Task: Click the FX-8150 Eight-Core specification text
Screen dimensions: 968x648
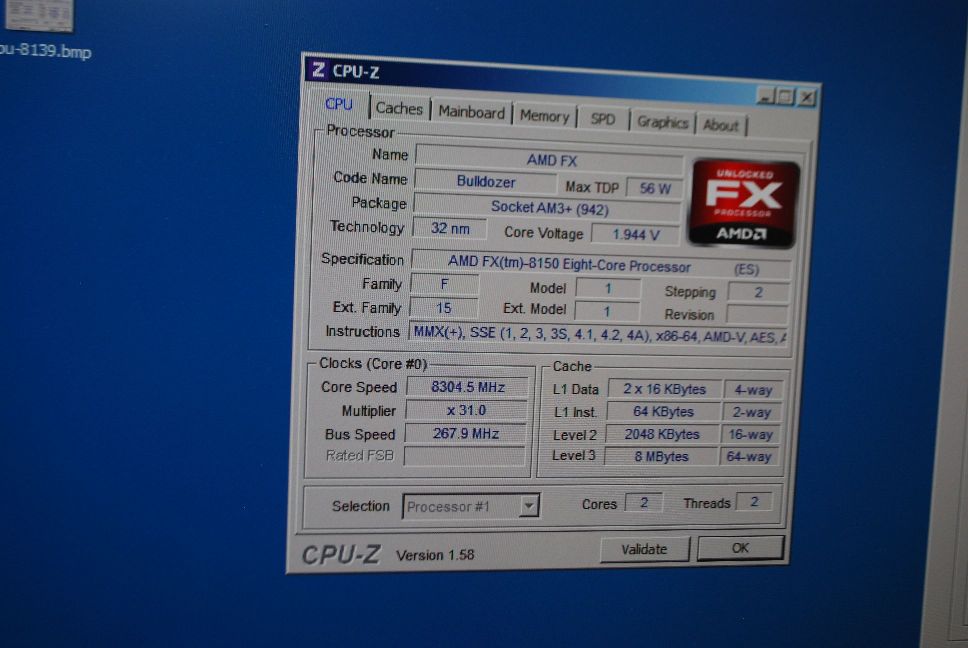Action: [x=569, y=265]
